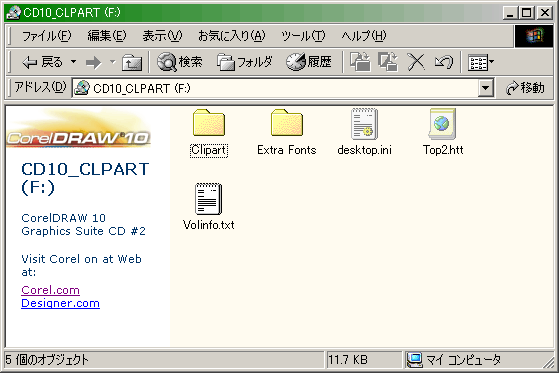Follow the Designer.com link
This screenshot has height=373, width=559.
[60, 303]
